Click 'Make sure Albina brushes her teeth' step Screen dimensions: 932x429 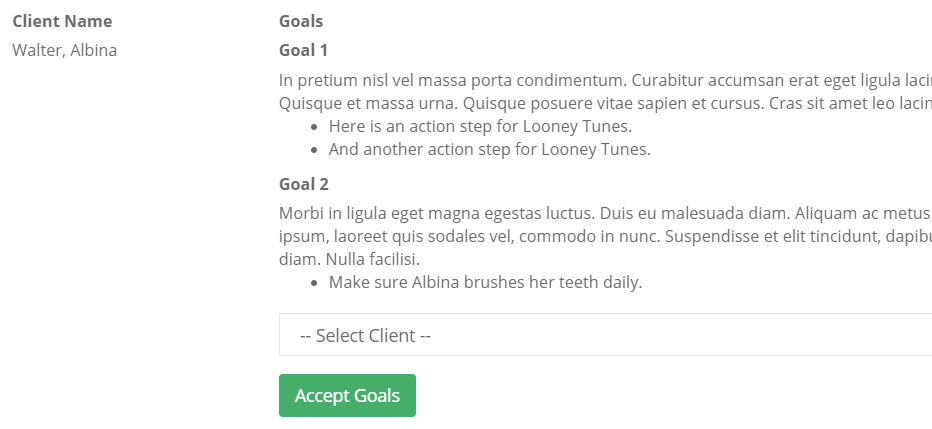485,282
